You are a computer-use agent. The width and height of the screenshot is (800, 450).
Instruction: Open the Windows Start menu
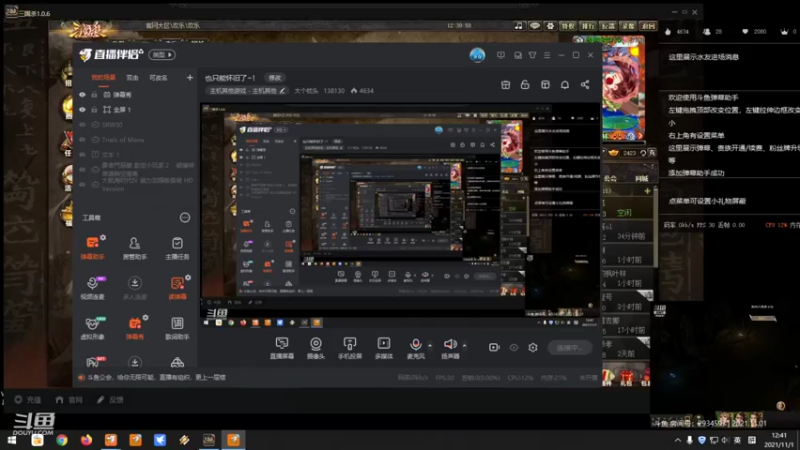click(12, 440)
